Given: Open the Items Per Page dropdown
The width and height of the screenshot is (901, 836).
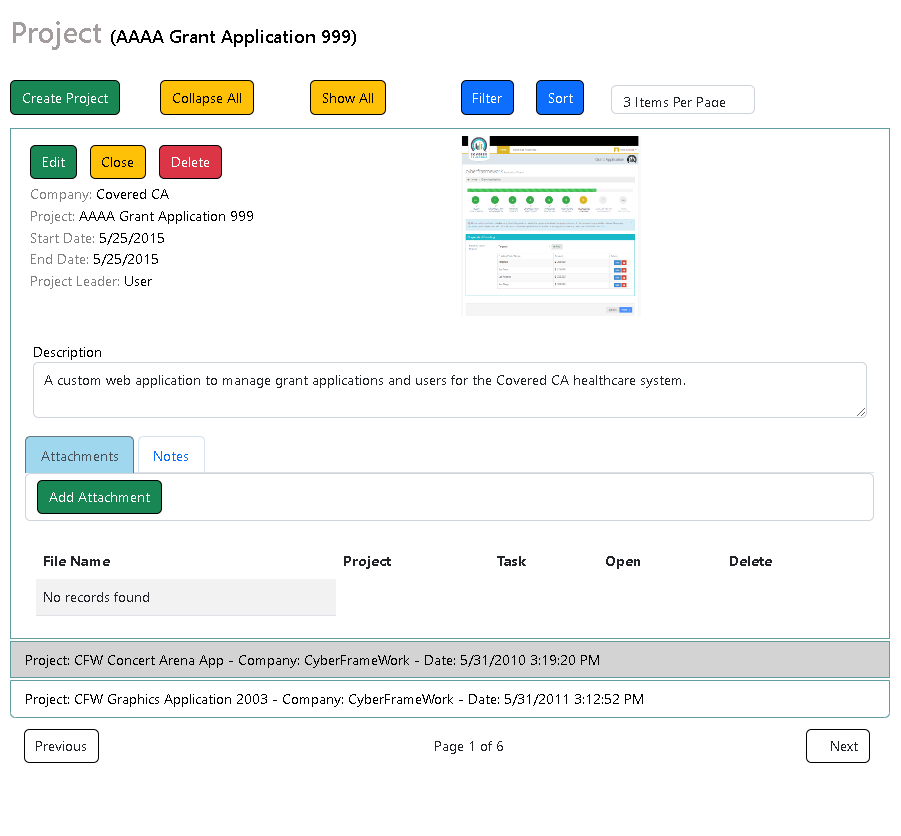Looking at the screenshot, I should 682,101.
